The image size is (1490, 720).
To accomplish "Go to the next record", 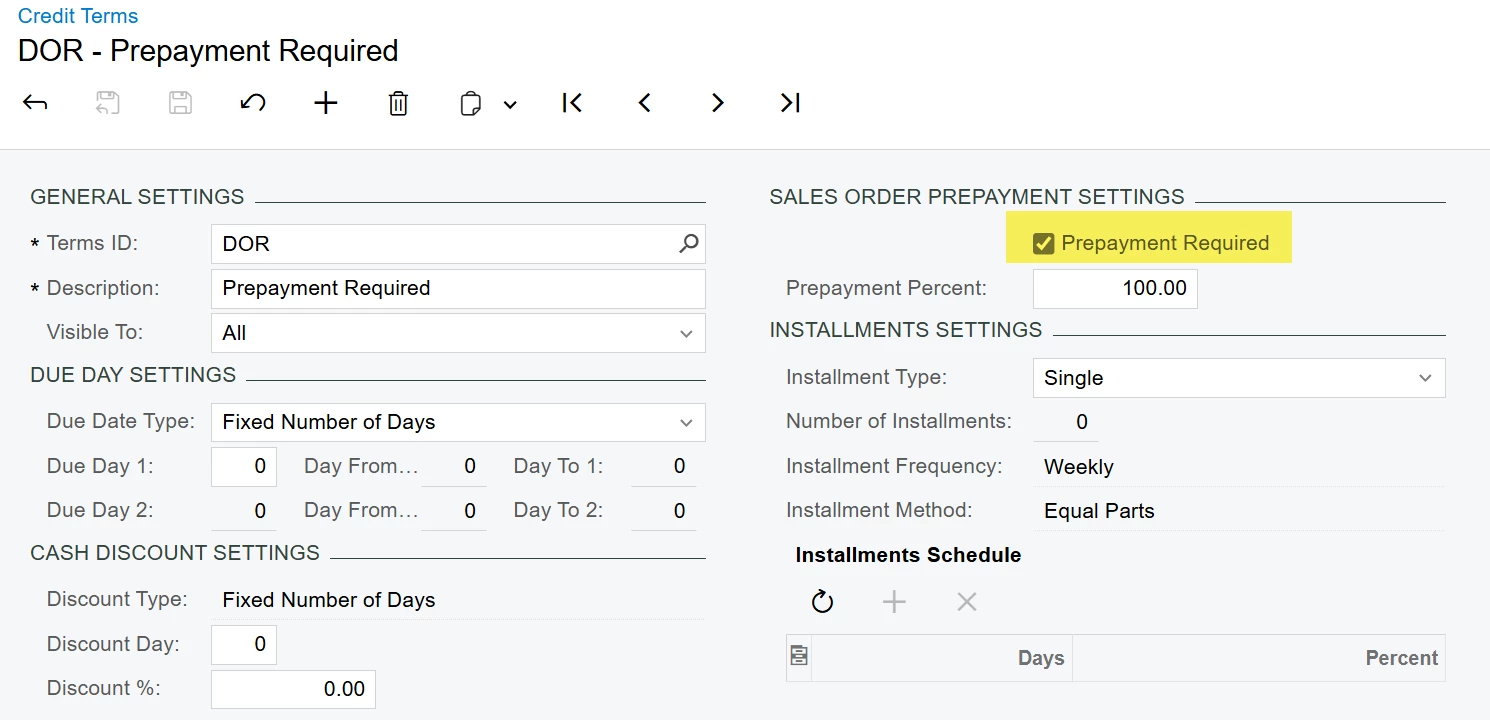I will click(717, 103).
